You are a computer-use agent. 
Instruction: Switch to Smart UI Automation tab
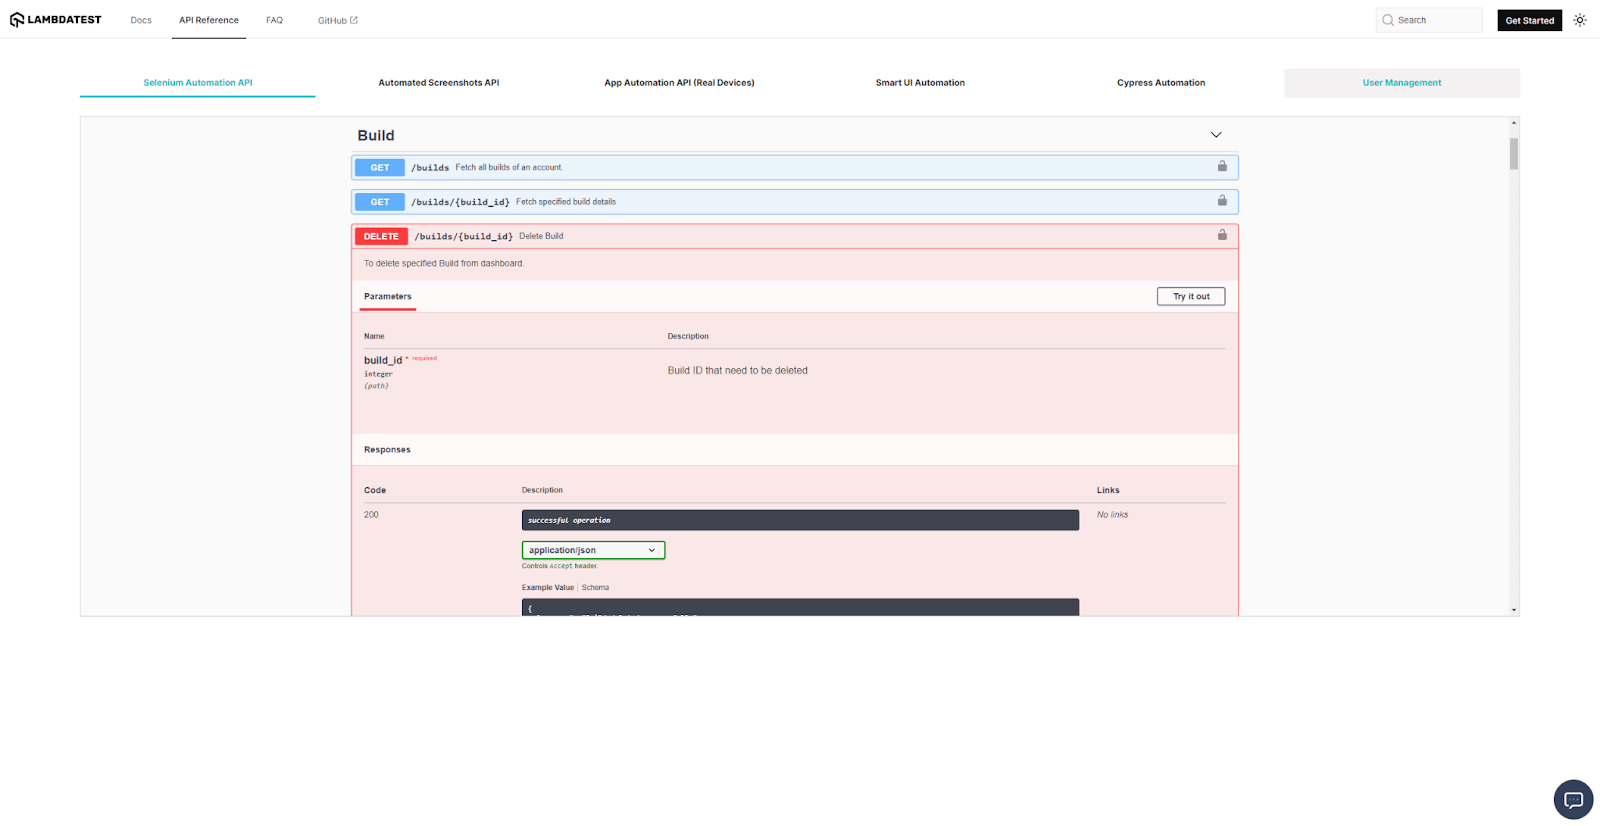tap(920, 83)
